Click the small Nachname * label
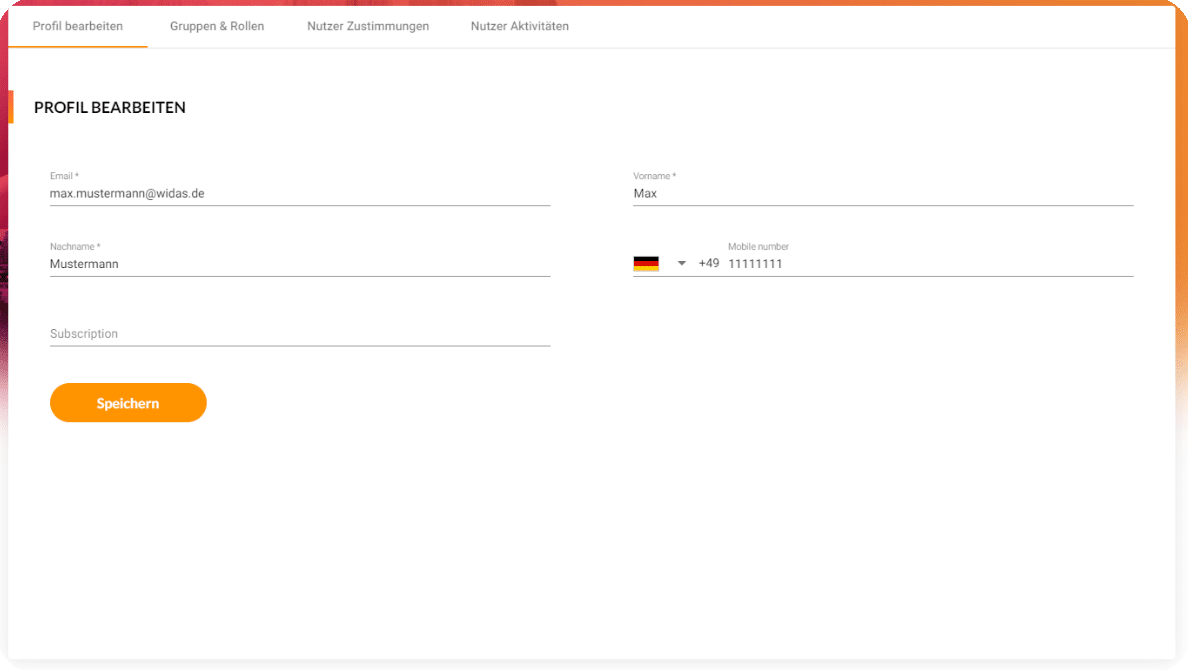 [x=75, y=246]
